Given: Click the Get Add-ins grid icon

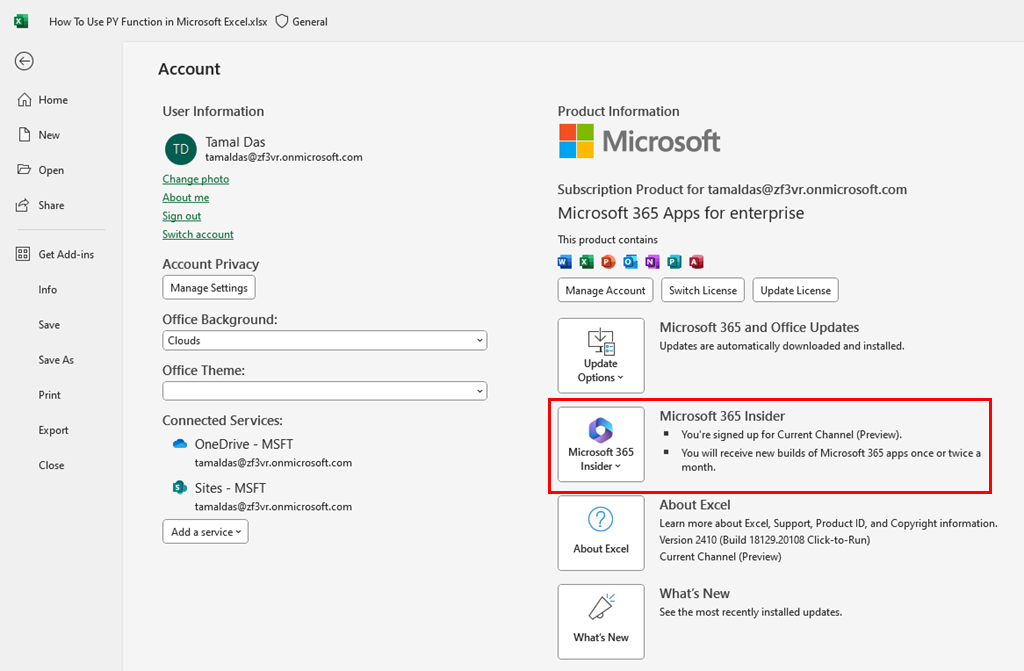Looking at the screenshot, I should [23, 254].
